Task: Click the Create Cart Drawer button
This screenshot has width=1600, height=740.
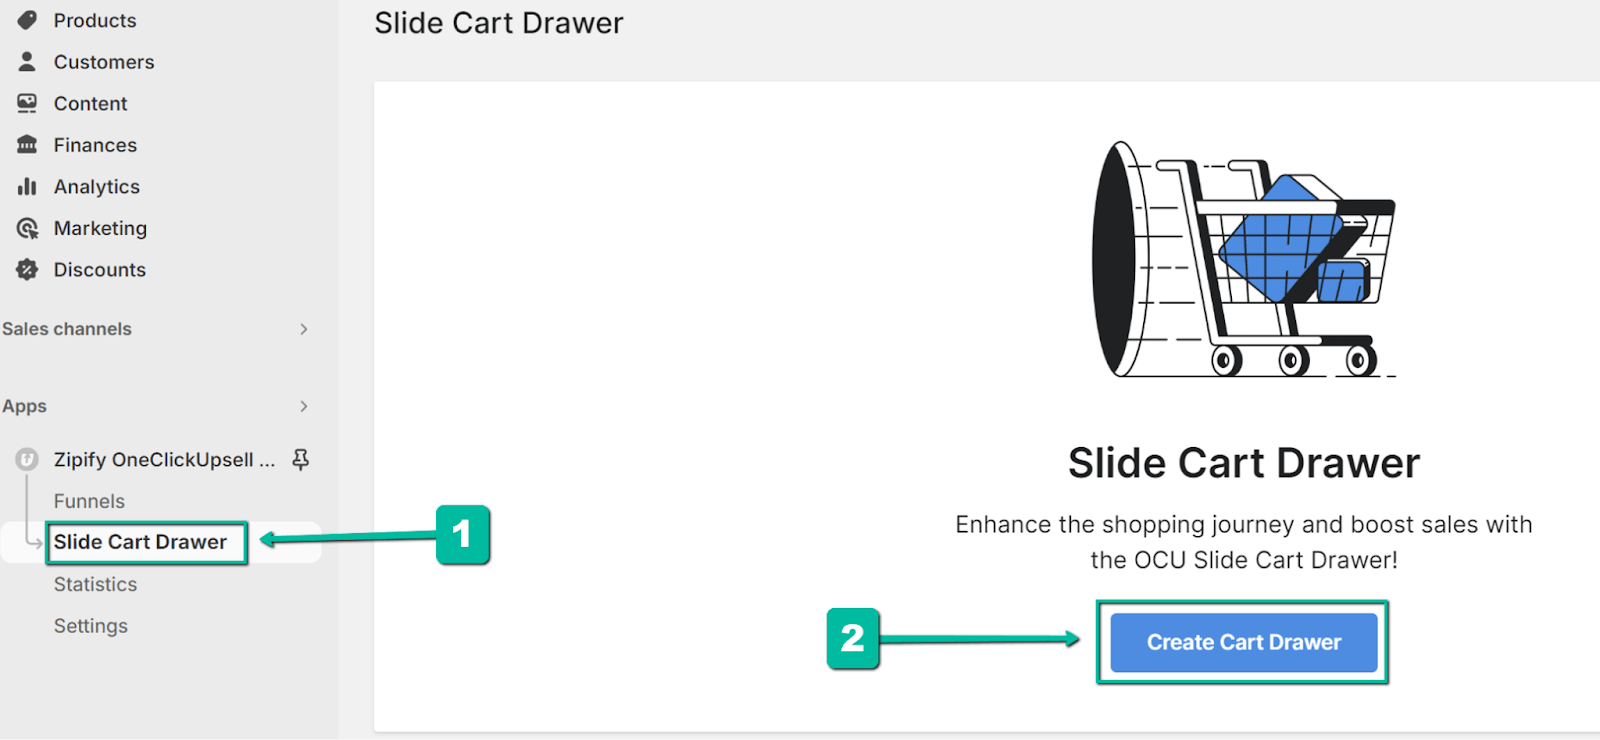Action: click(1242, 642)
